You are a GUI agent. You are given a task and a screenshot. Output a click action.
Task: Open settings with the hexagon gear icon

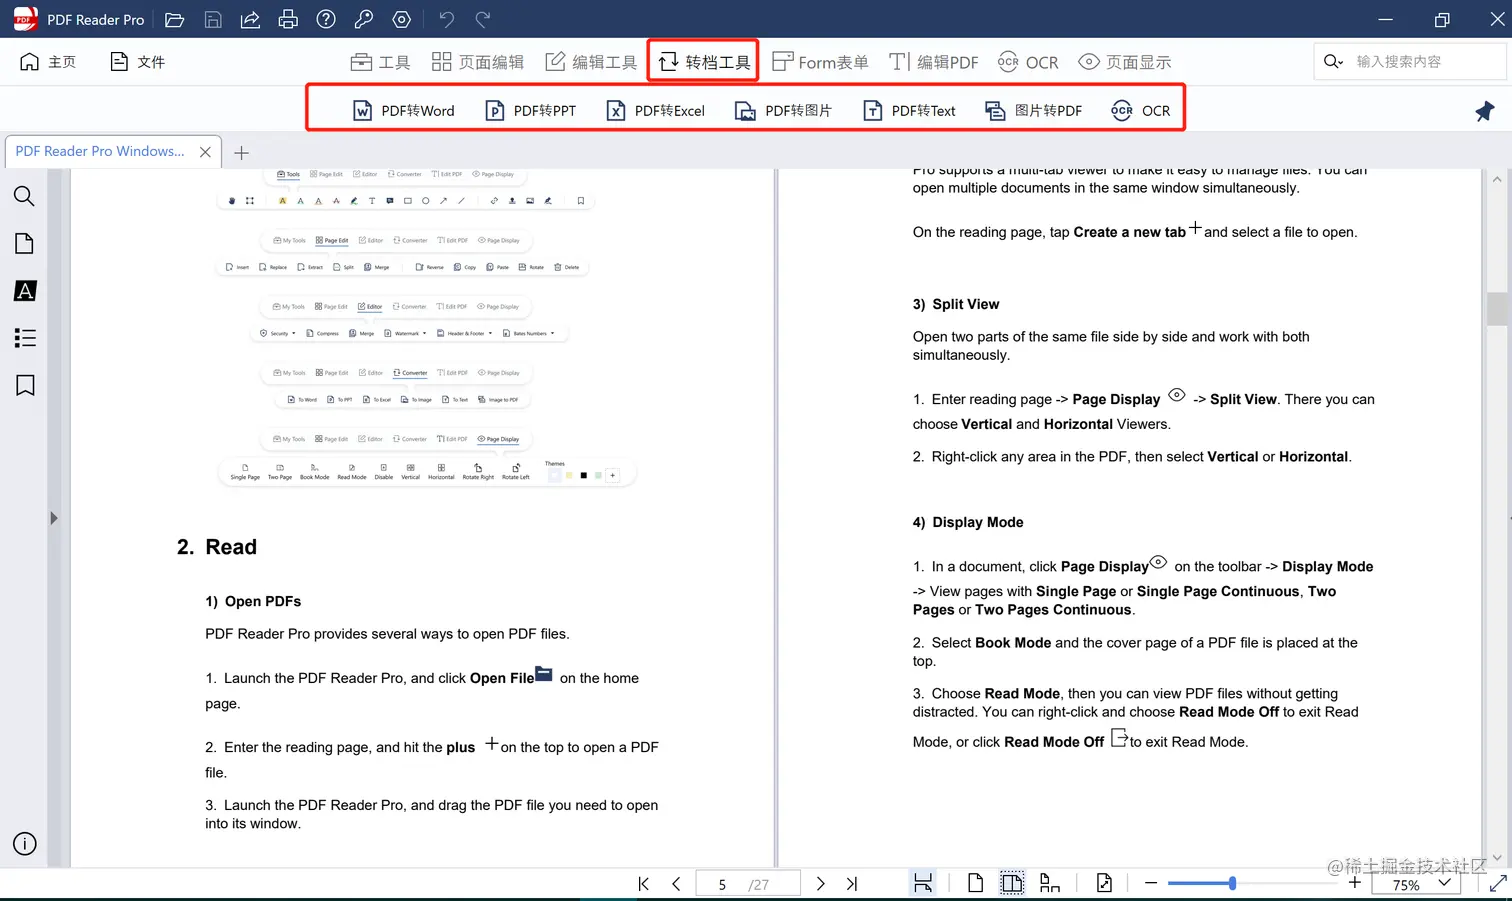402,19
